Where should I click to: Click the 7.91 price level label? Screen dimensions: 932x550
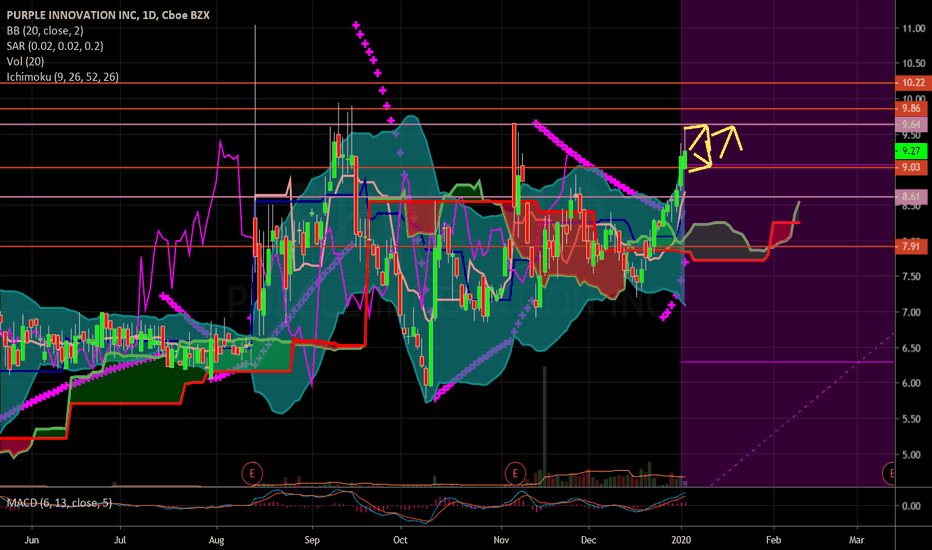[x=911, y=246]
